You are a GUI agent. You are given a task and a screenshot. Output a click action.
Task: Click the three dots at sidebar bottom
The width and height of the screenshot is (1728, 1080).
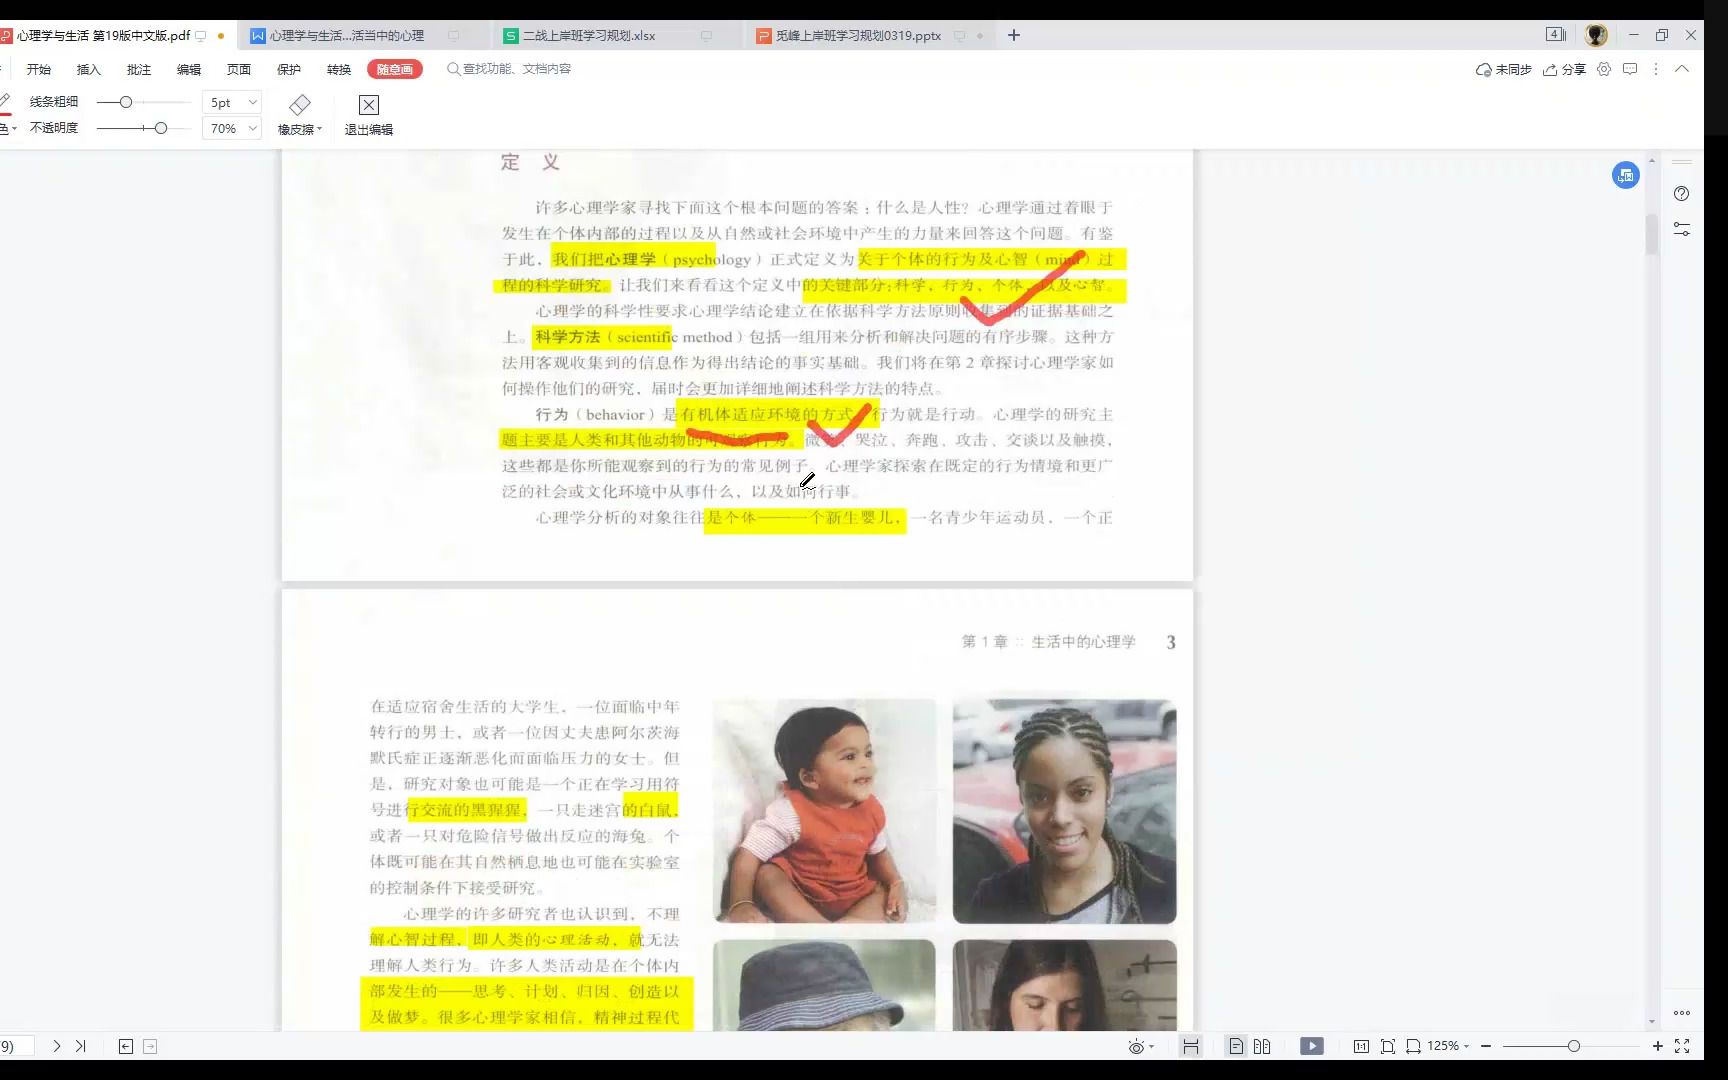point(1682,1013)
